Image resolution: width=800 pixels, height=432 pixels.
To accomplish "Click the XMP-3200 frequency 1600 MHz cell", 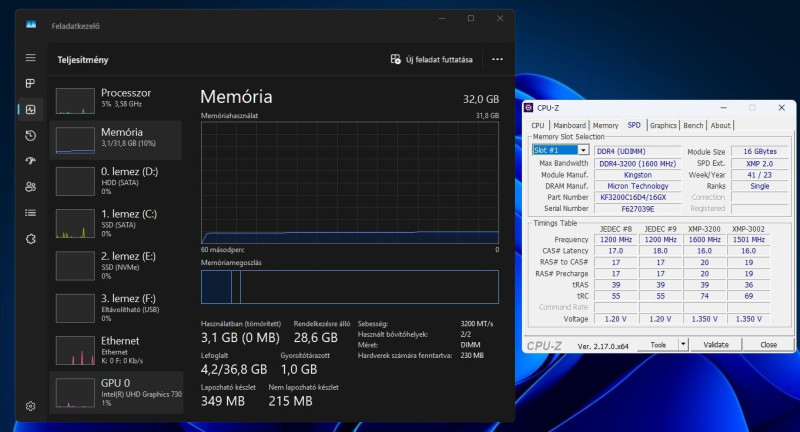I will pyautogui.click(x=704, y=239).
